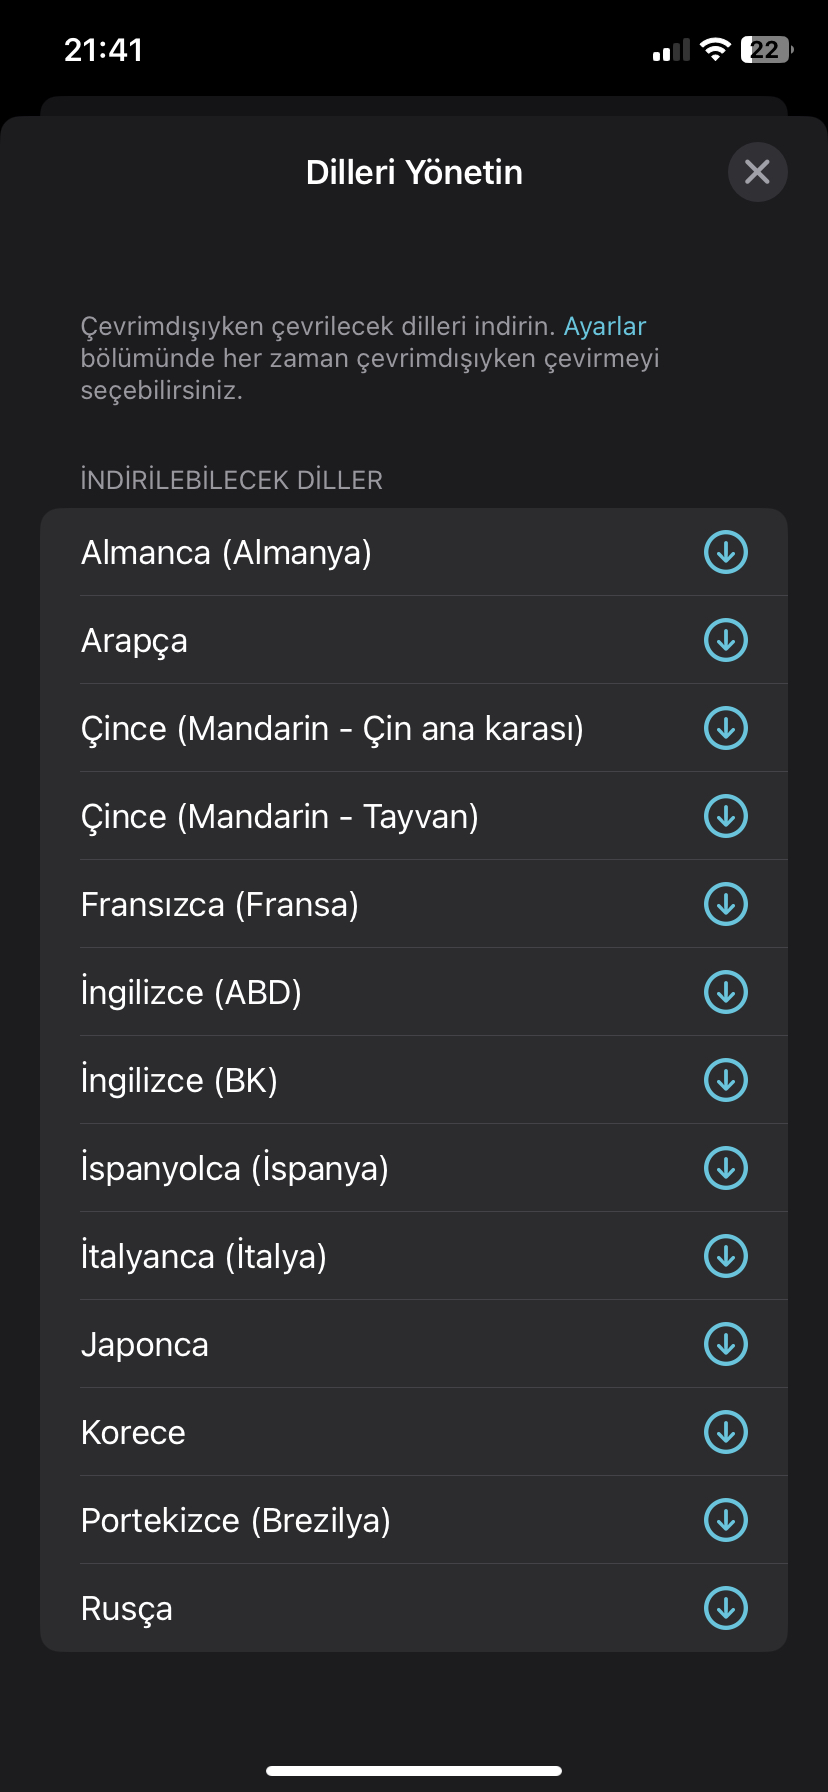Tap the Arapça language row text
Image resolution: width=828 pixels, height=1792 pixels.
(134, 641)
